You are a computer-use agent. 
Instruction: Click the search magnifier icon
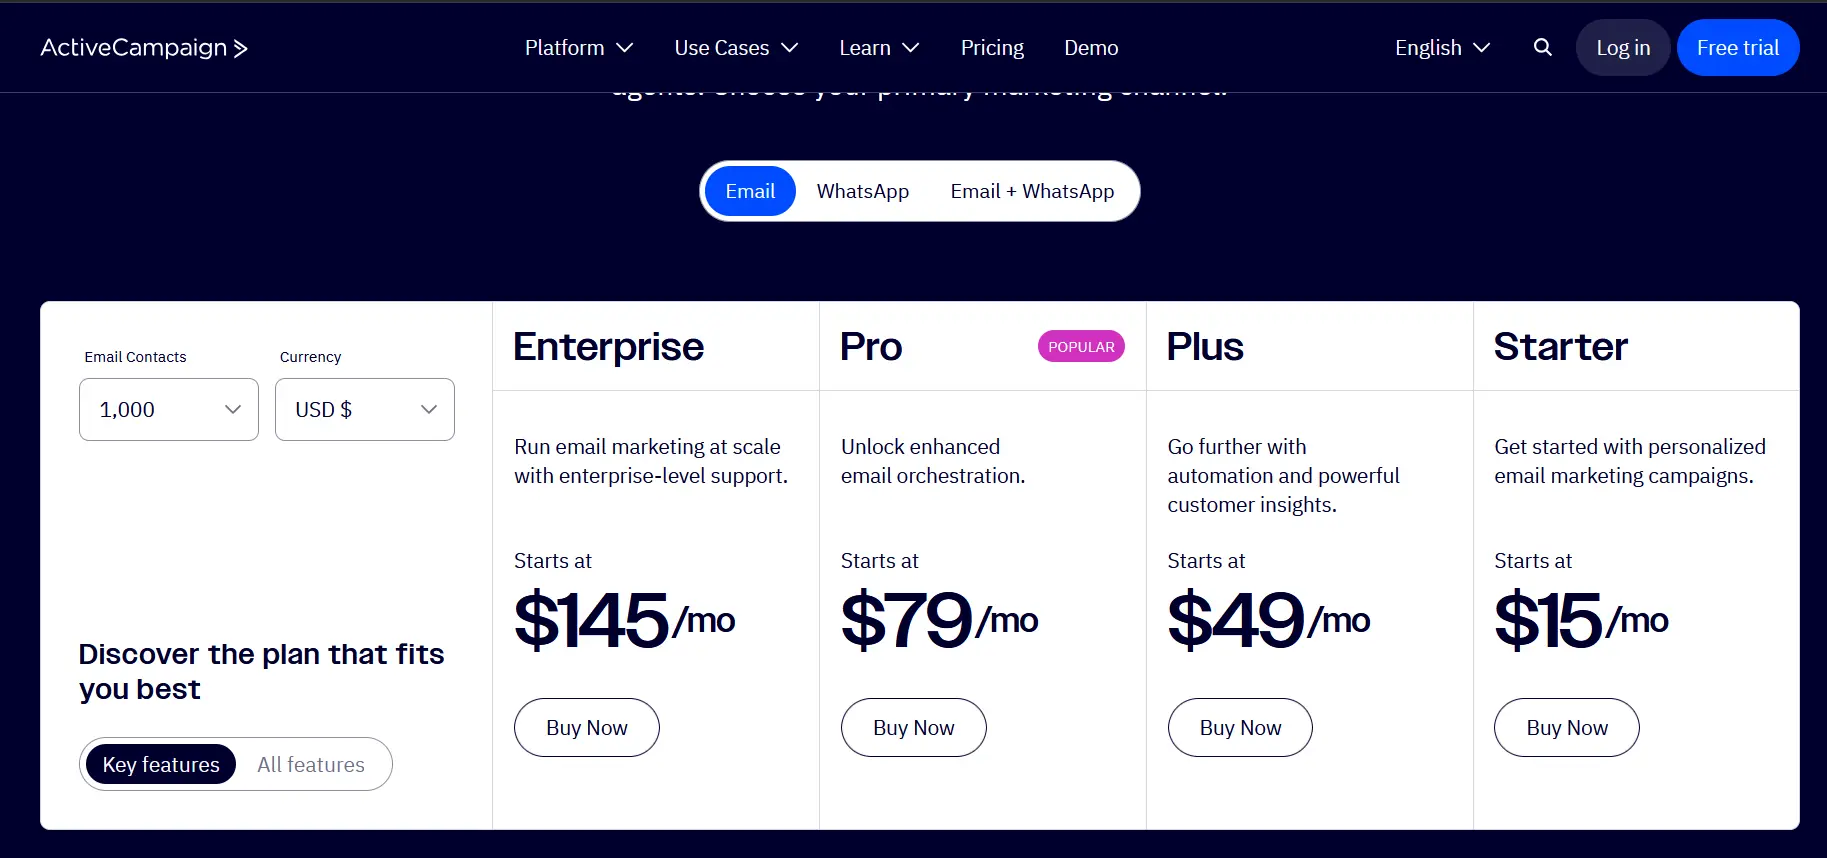(1543, 47)
